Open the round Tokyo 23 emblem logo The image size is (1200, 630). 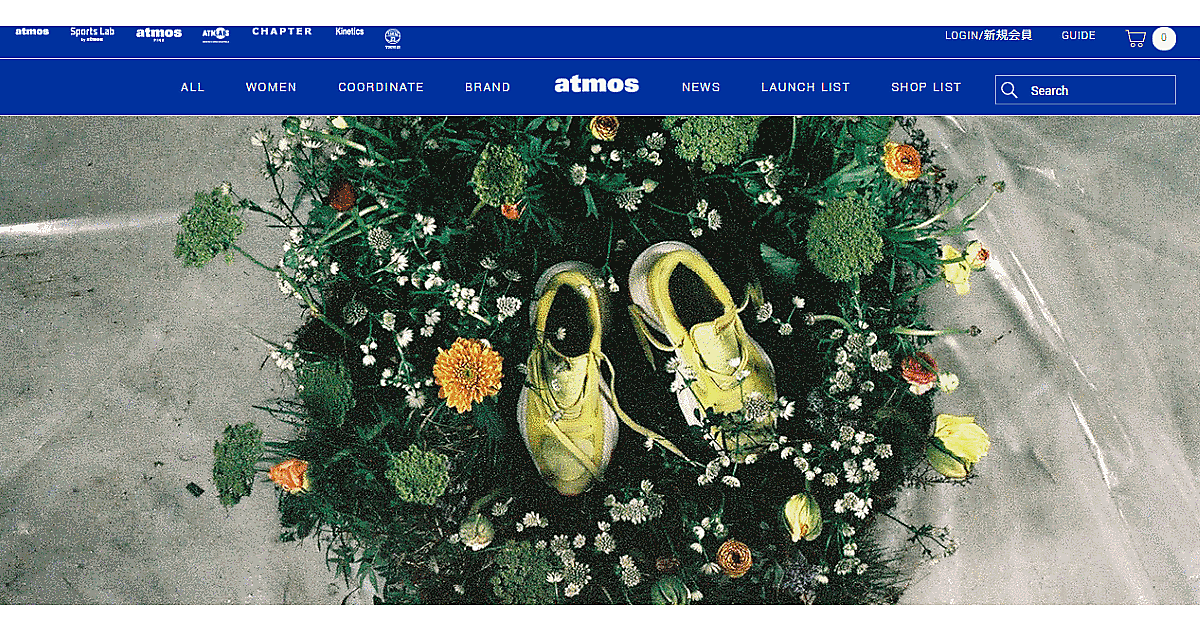pos(393,38)
